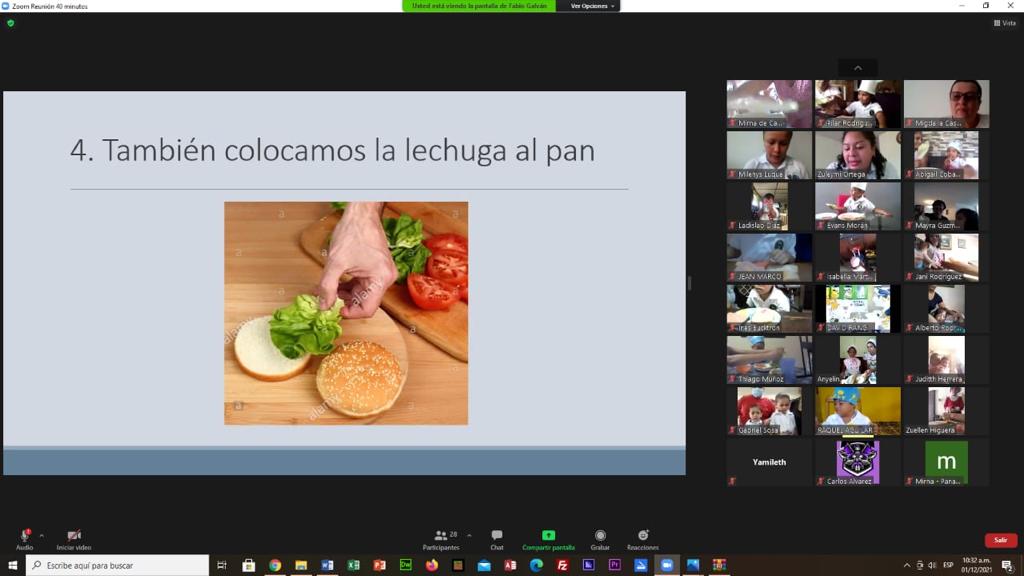The width and height of the screenshot is (1024, 576).
Task: Open Google Chrome from the taskbar
Action: [x=275, y=565]
